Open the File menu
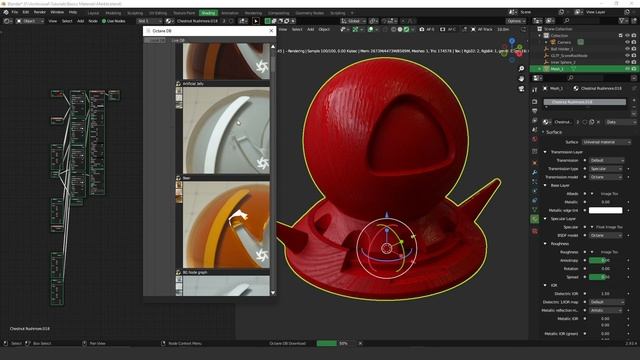Viewport: 640px width, 360px height. [x=15, y=12]
